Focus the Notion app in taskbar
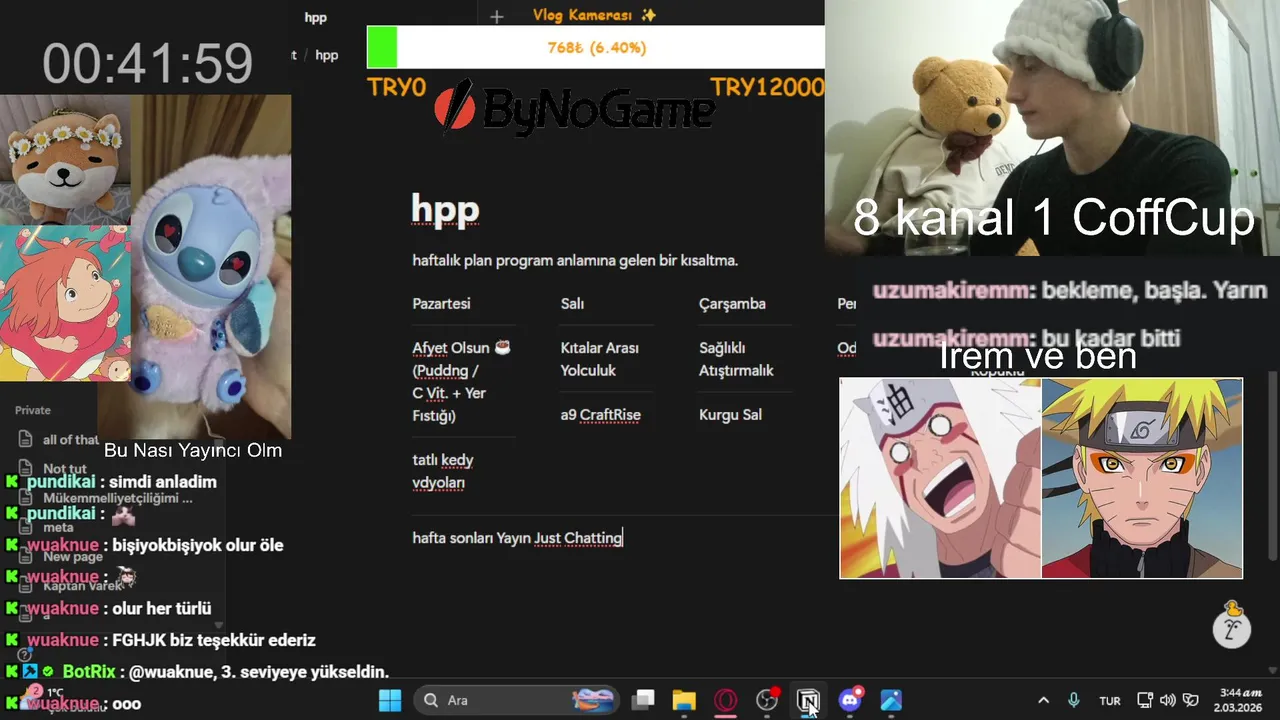 (808, 700)
